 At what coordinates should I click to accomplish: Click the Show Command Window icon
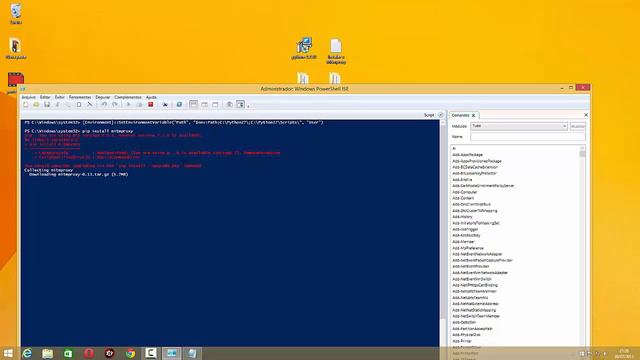(230, 105)
